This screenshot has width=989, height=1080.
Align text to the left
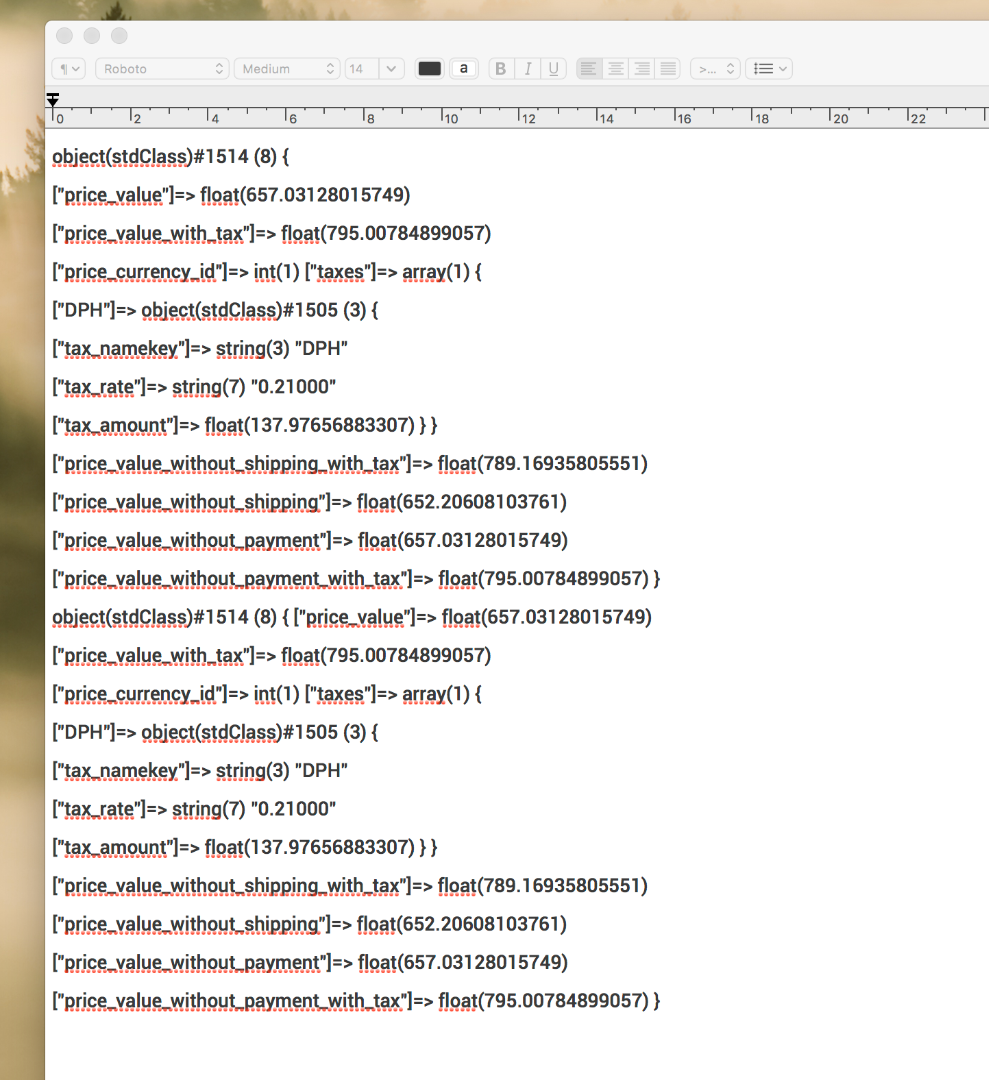click(x=589, y=69)
